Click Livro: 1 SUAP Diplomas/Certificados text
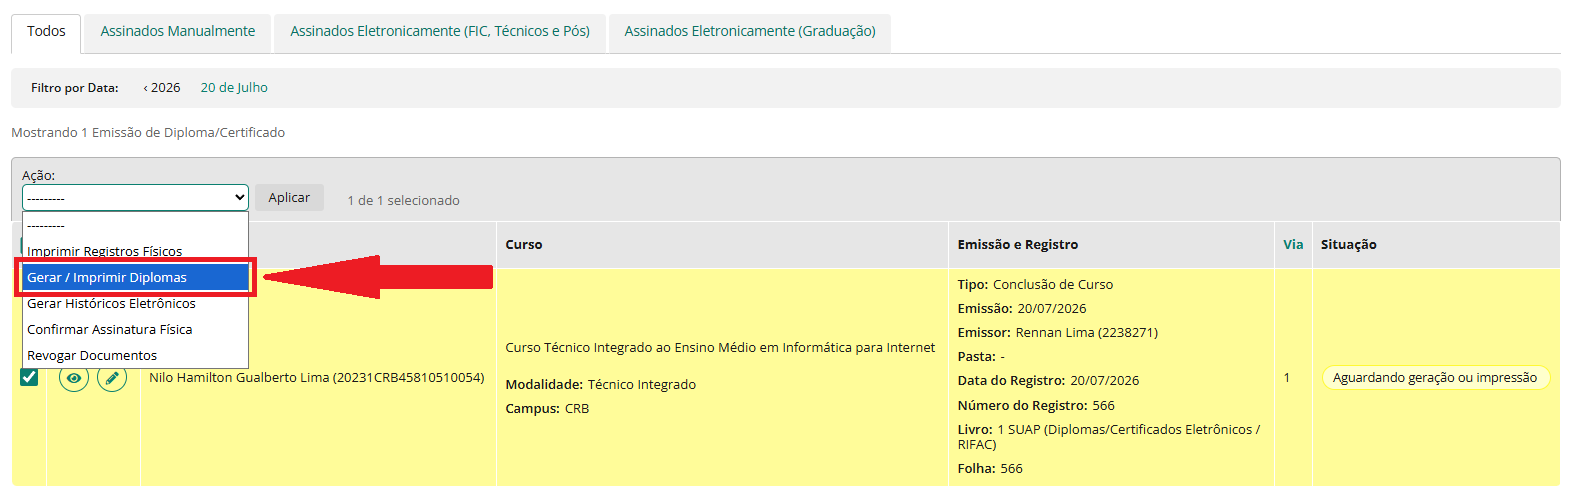 pyautogui.click(x=1108, y=436)
